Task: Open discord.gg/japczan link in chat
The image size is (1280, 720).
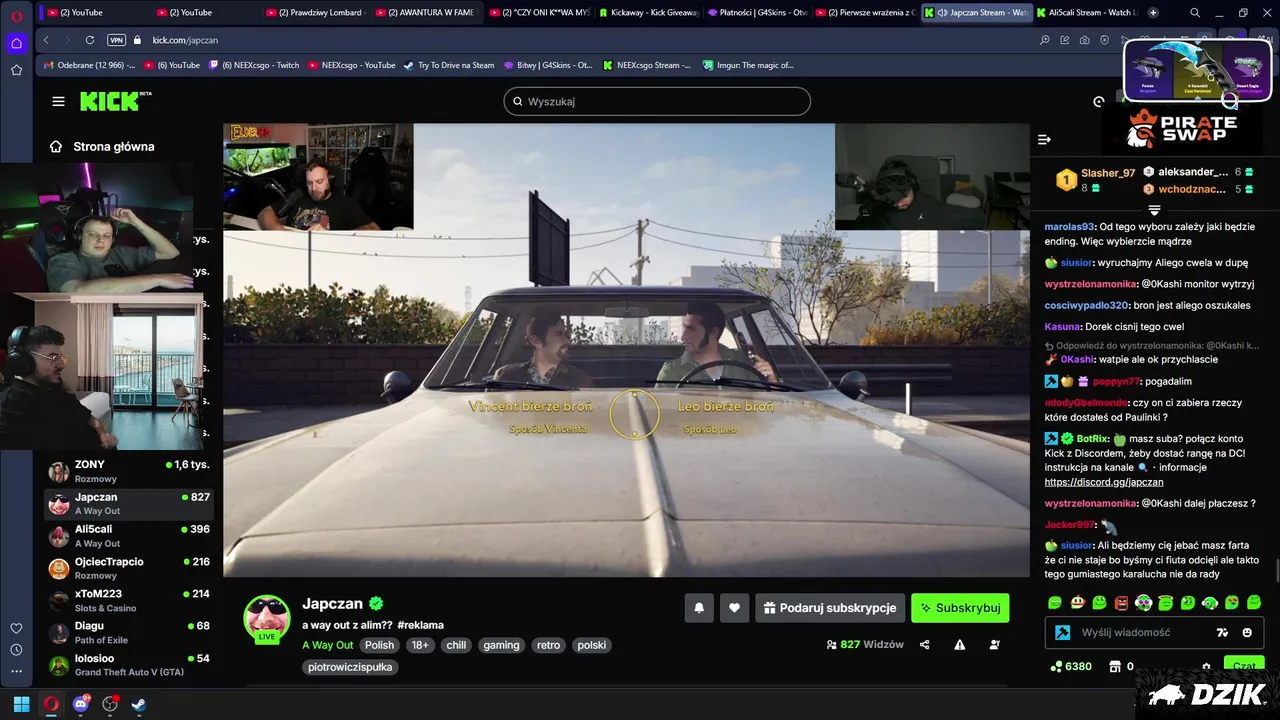Action: point(1104,482)
